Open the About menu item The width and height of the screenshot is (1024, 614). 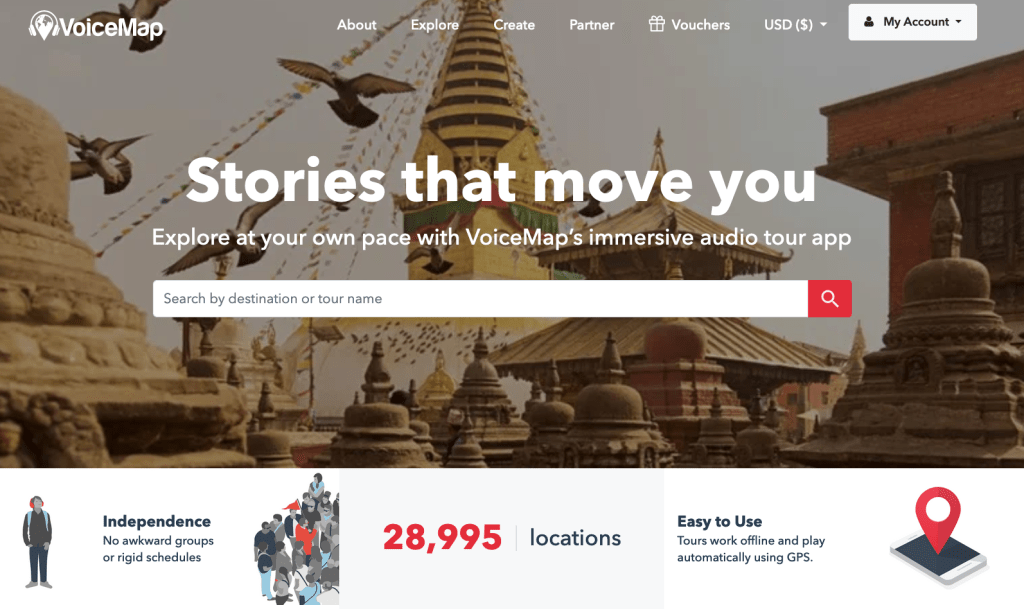pyautogui.click(x=357, y=25)
